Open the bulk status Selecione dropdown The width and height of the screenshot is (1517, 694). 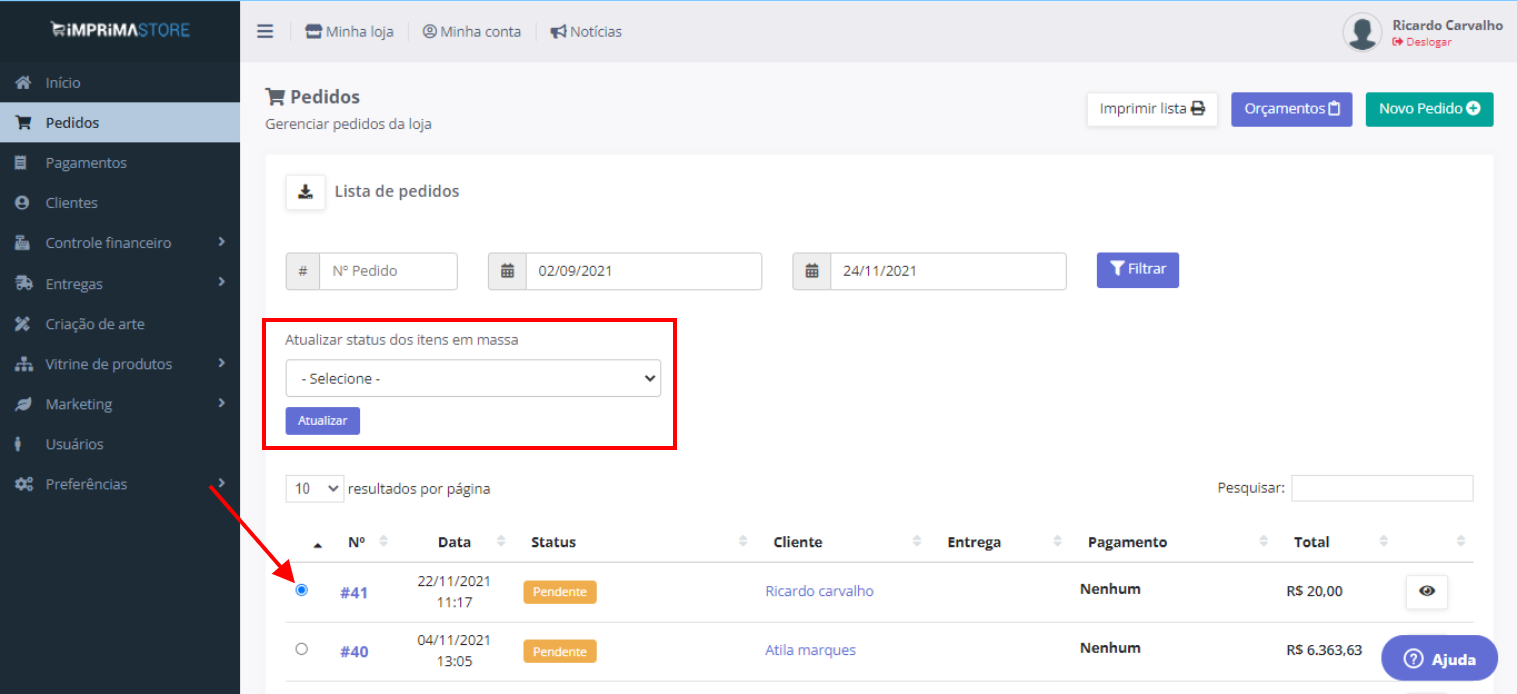[473, 378]
